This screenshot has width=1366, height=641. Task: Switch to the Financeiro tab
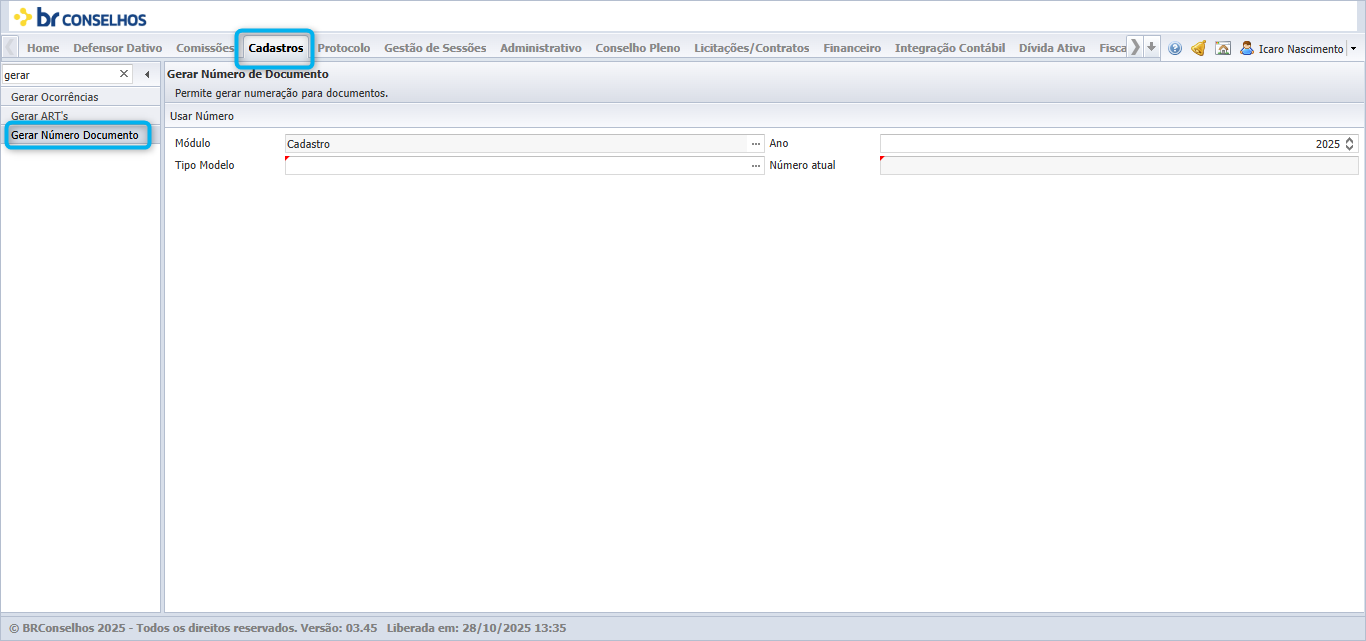pos(852,48)
